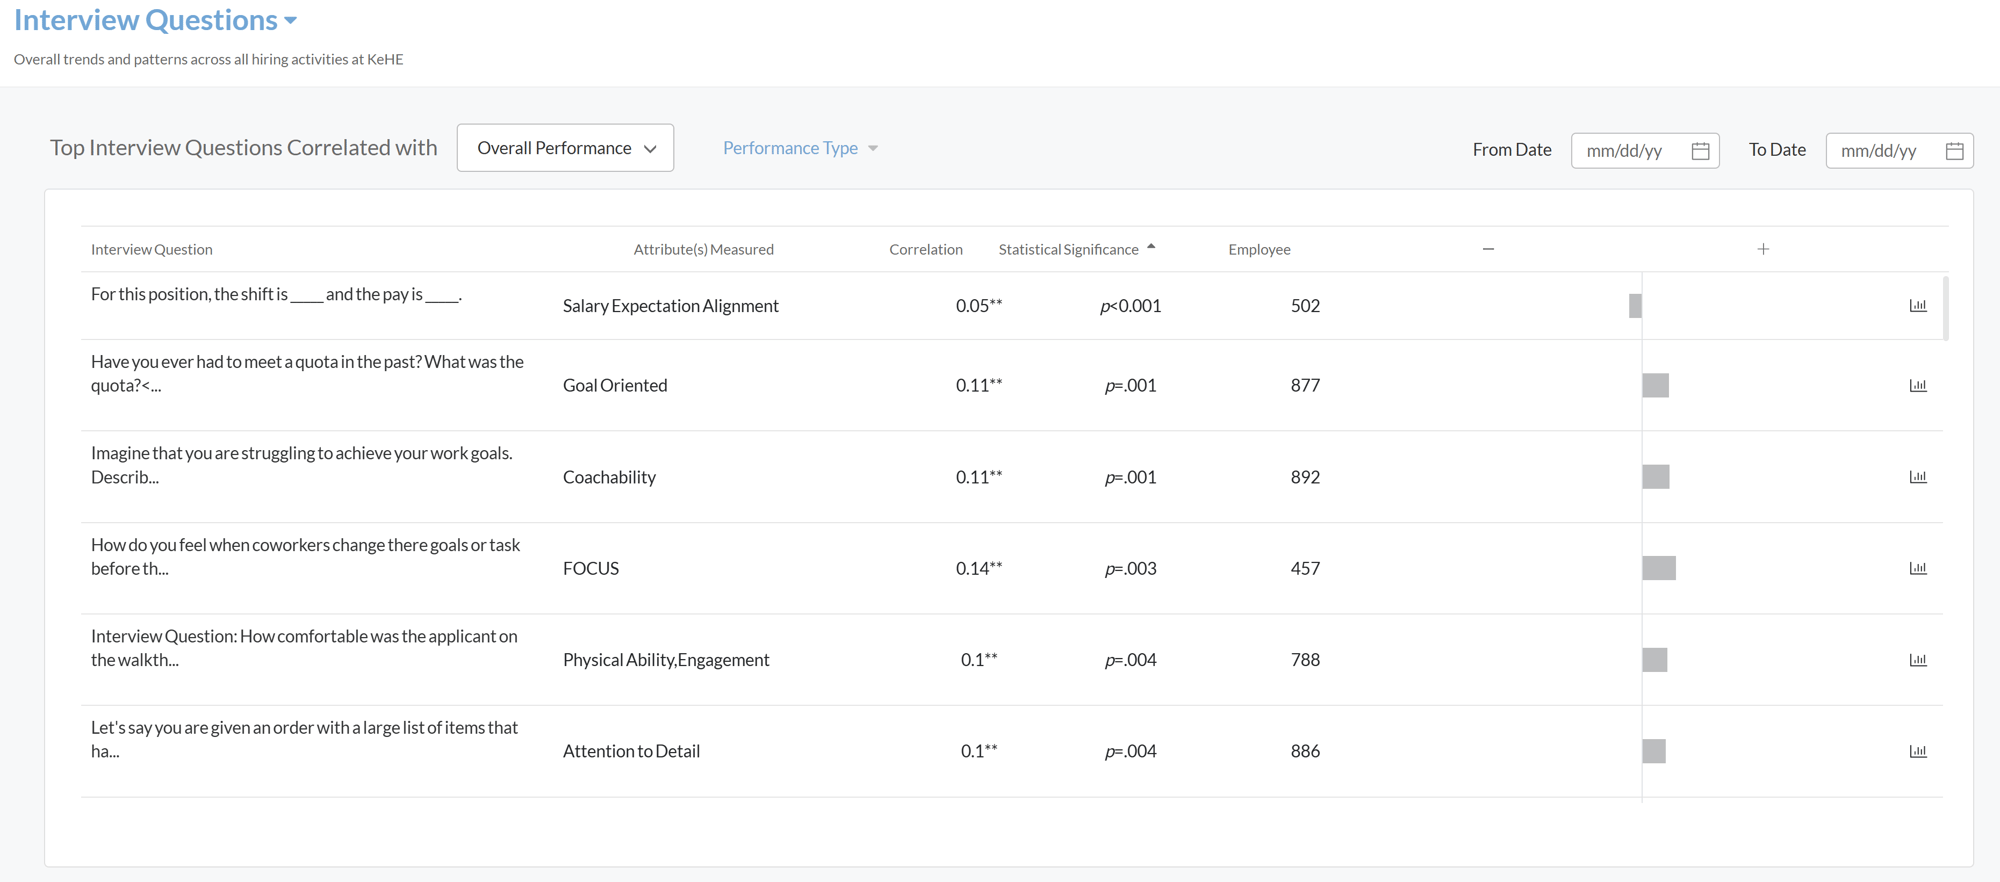Viewport: 2000px width, 882px height.
Task: Click employee count 886
Action: click(1305, 752)
